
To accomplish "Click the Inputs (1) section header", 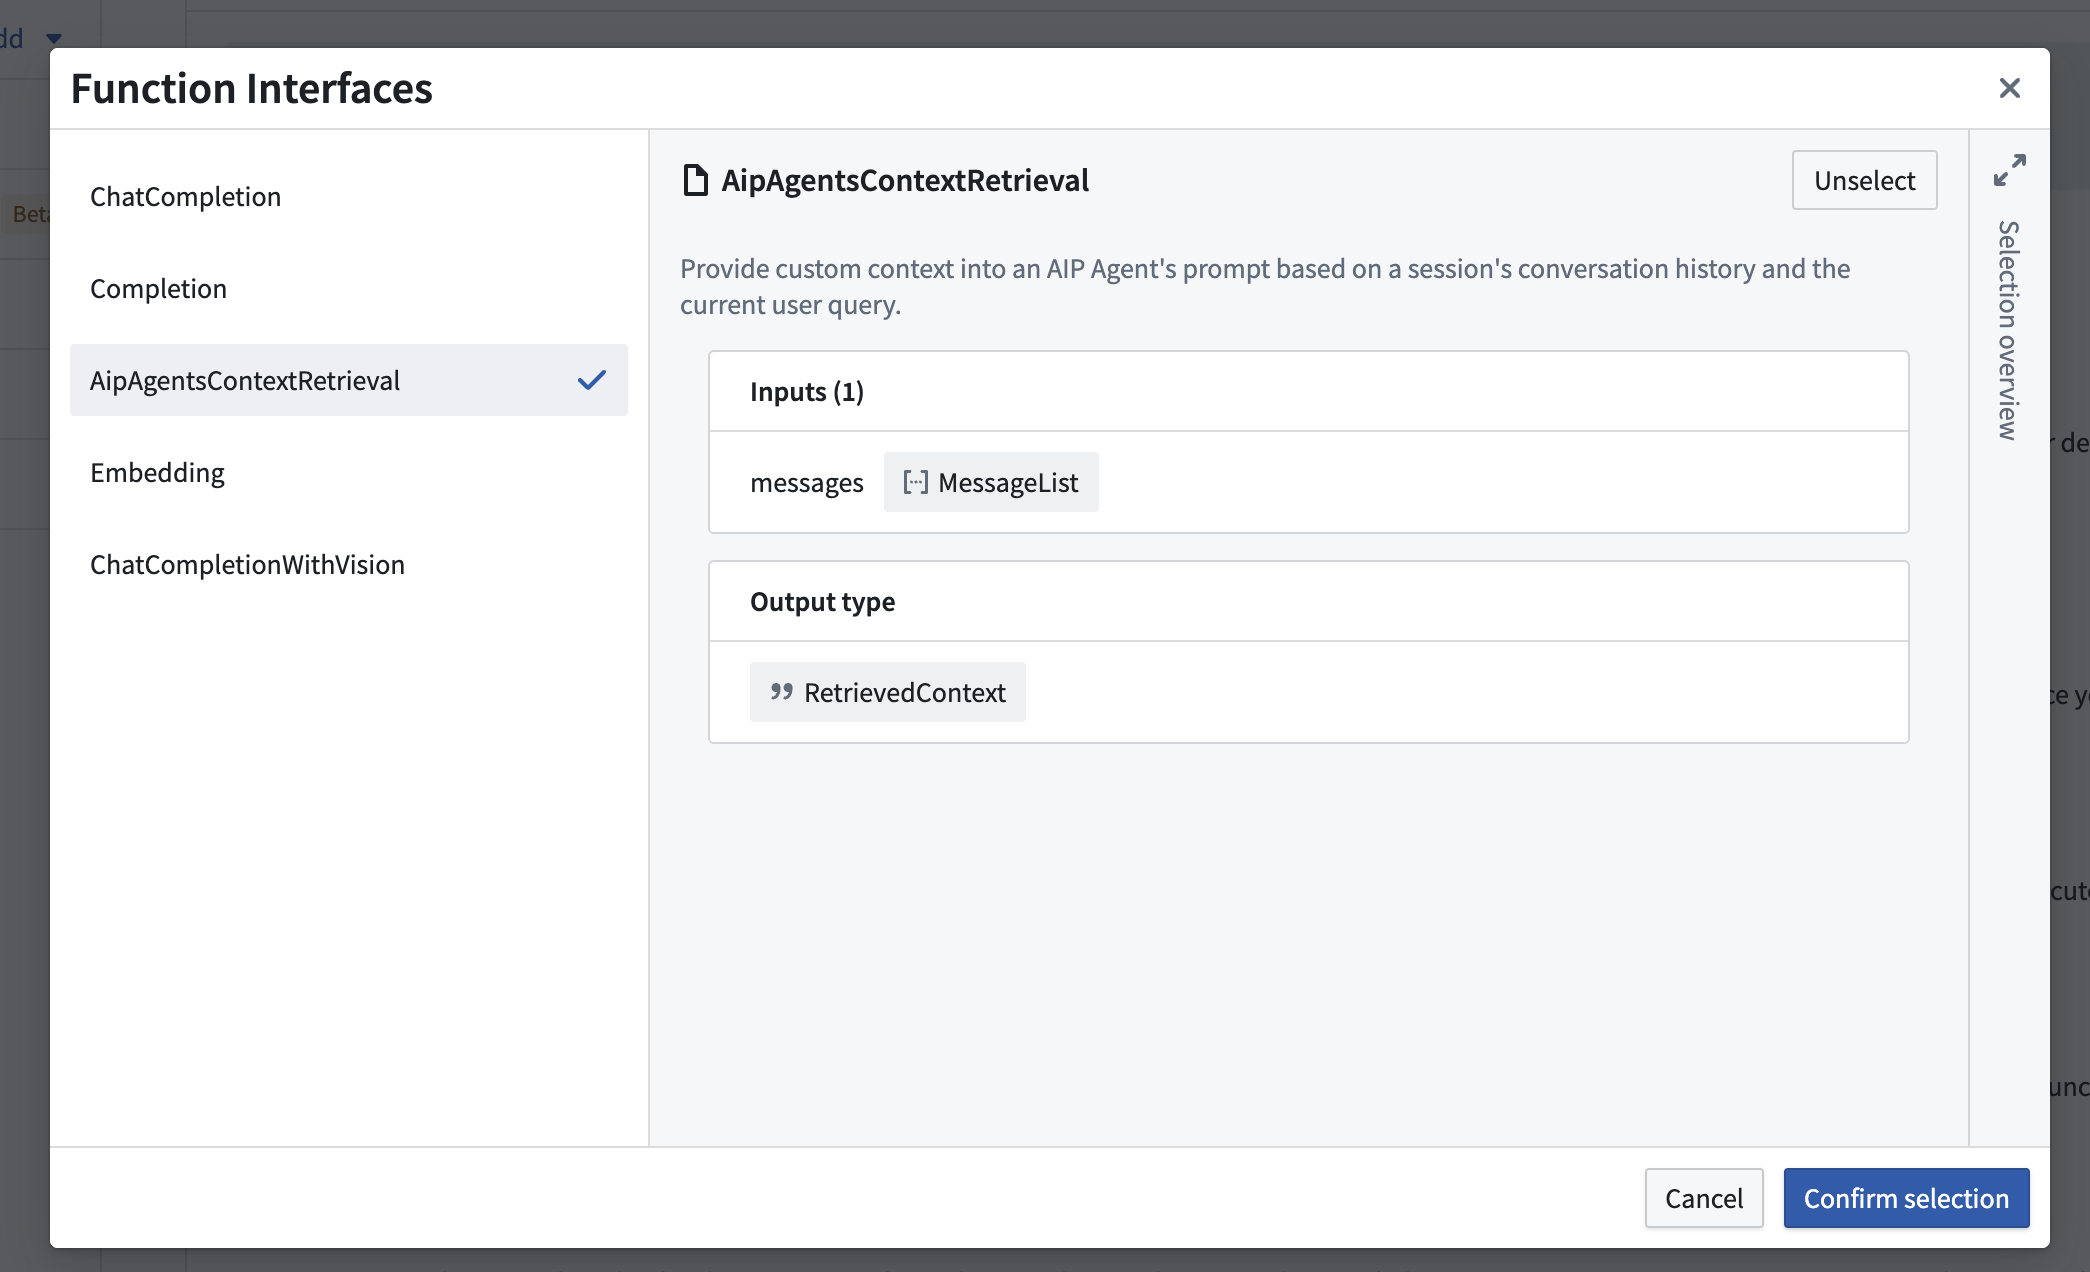I will click(x=1308, y=392).
